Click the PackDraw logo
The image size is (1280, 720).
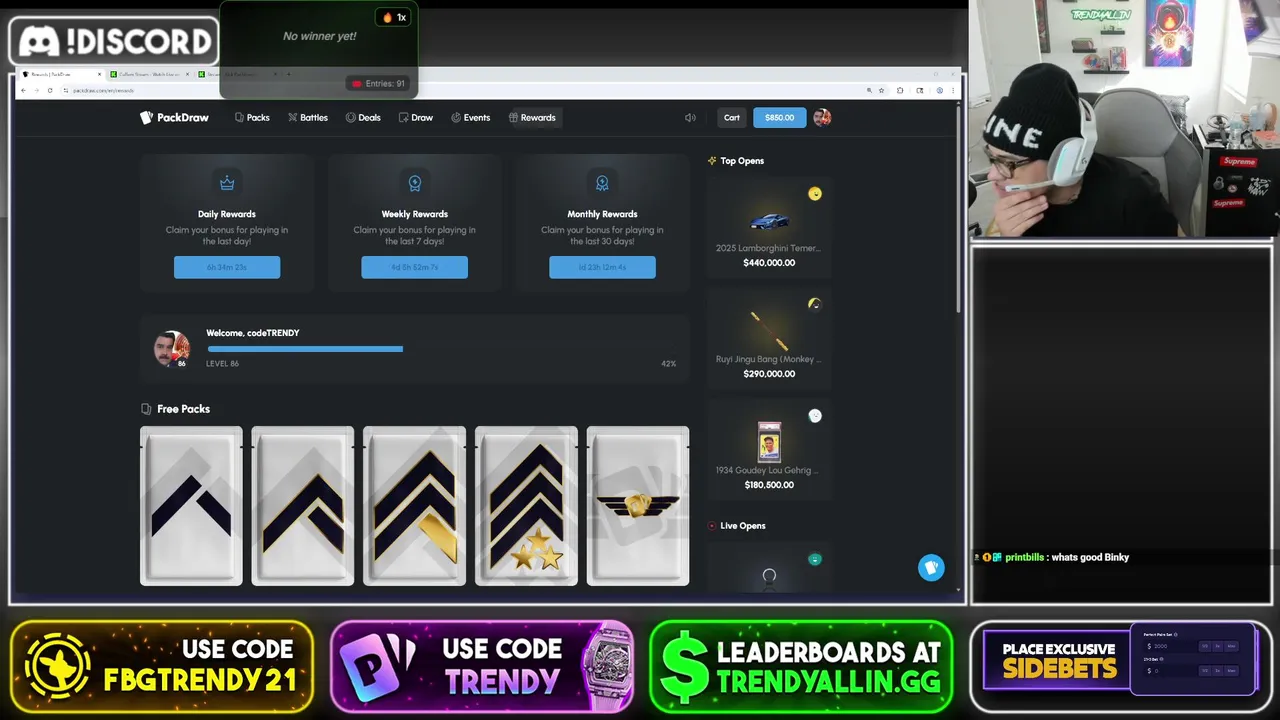click(174, 117)
